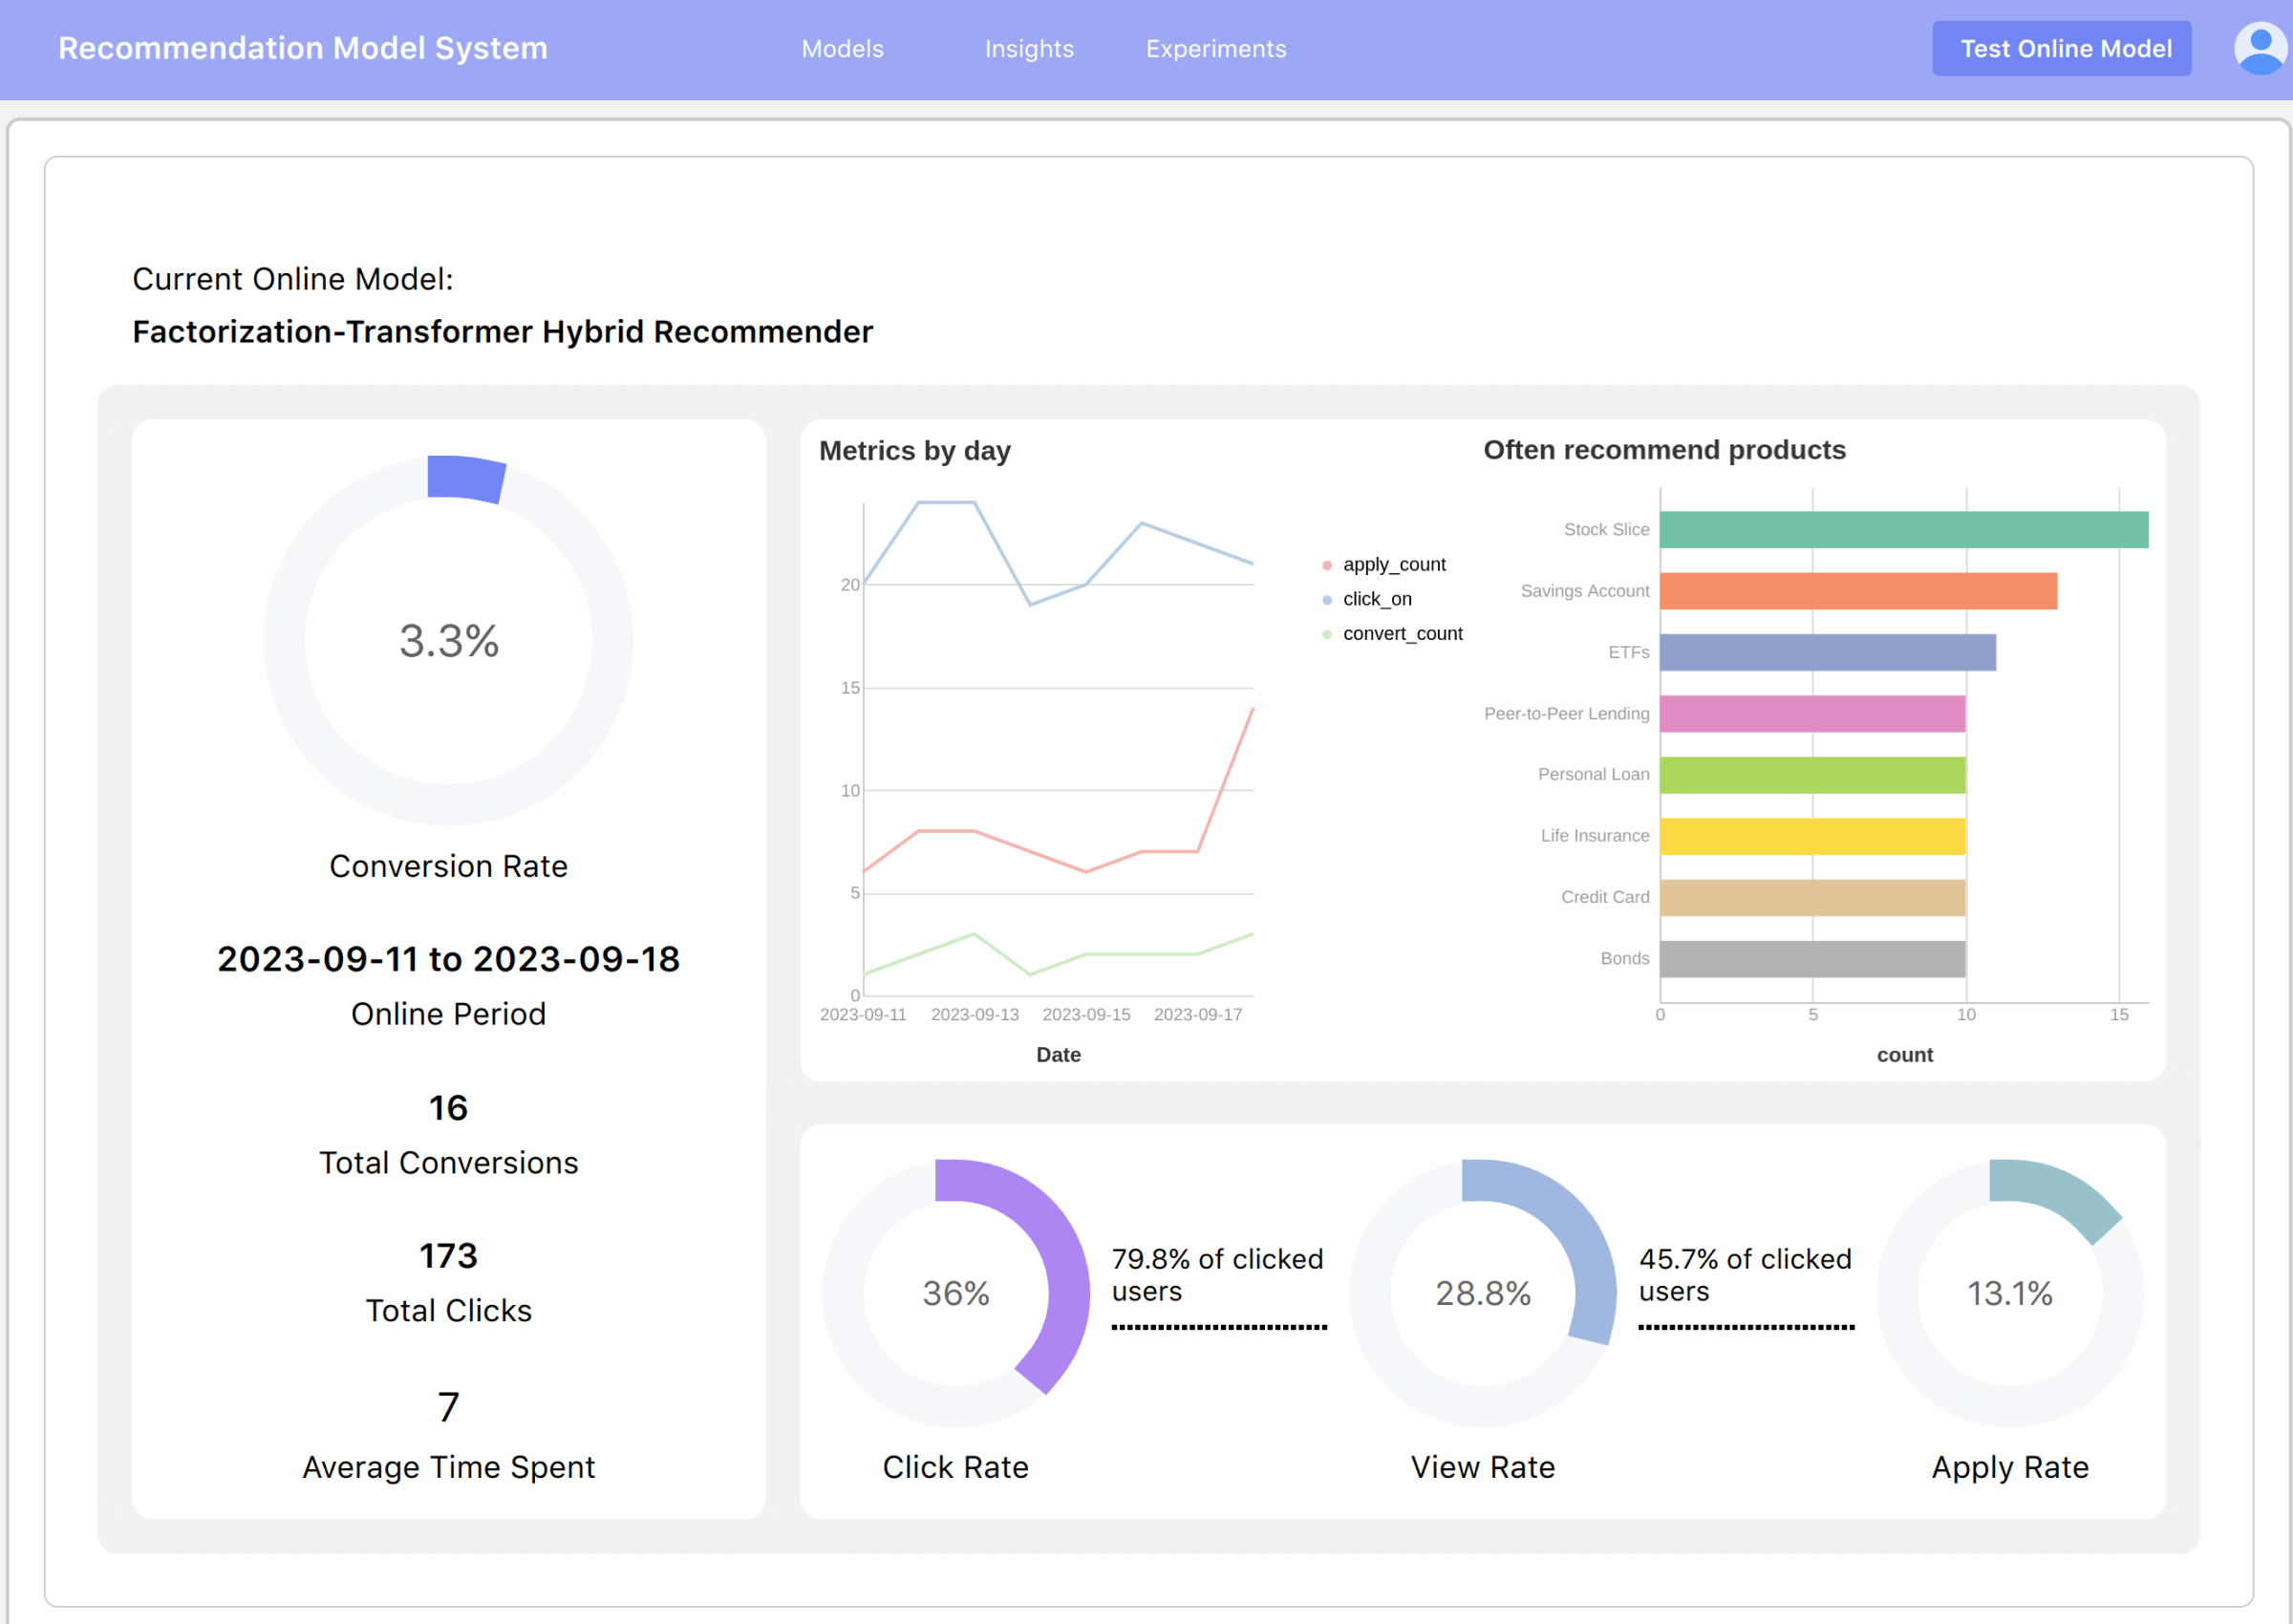
Task: Click the 2023-09-13 date label on x-axis
Action: (977, 1013)
